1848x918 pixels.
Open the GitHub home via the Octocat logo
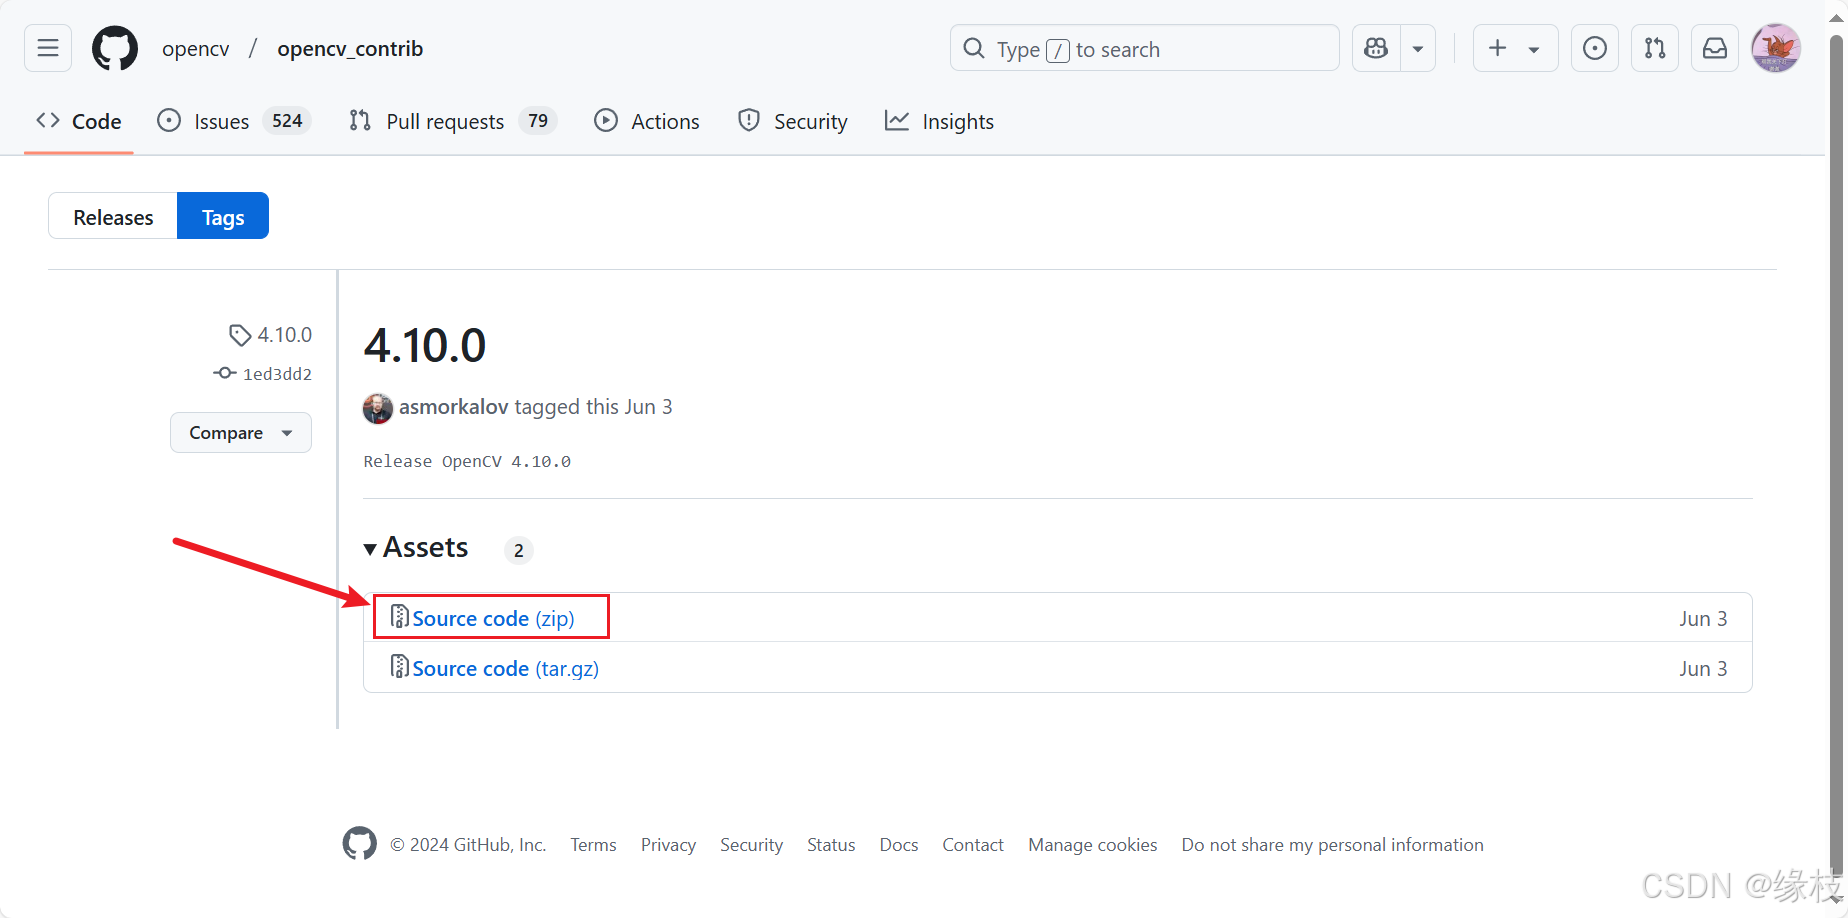coord(114,48)
